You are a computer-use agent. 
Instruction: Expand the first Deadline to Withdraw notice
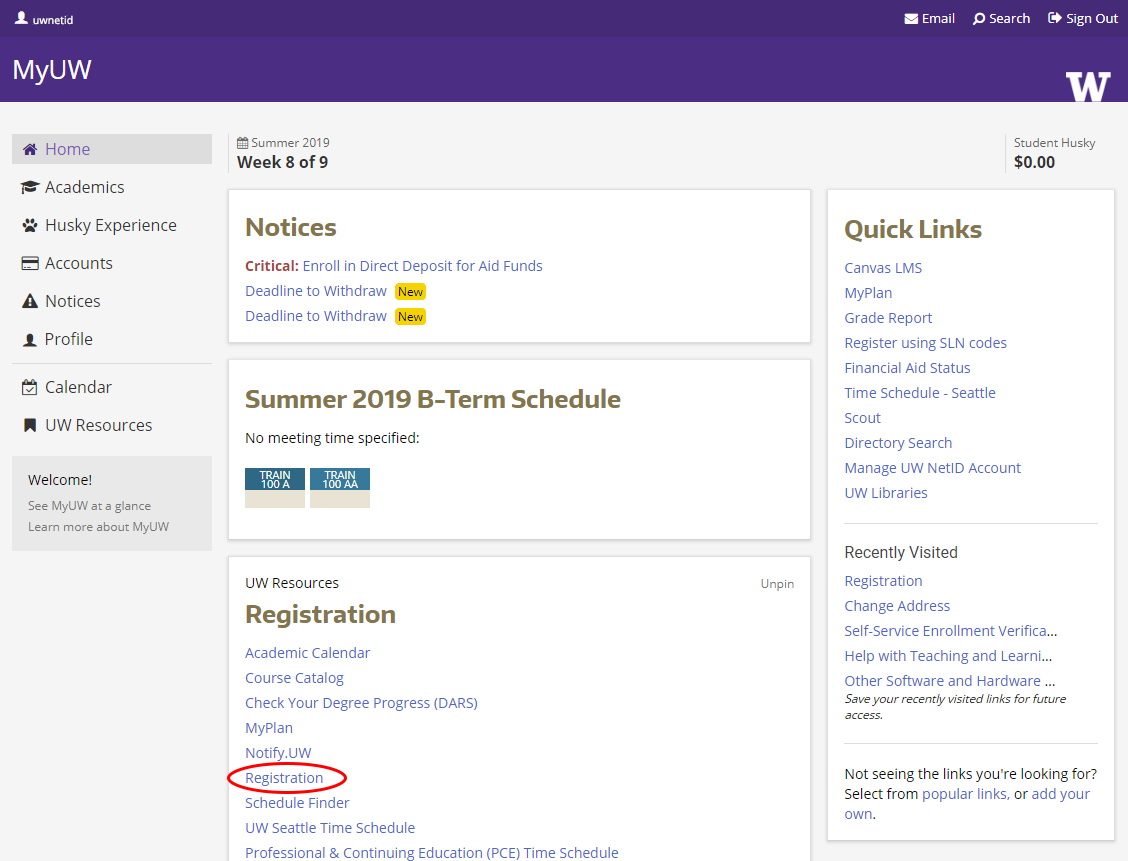coord(316,291)
